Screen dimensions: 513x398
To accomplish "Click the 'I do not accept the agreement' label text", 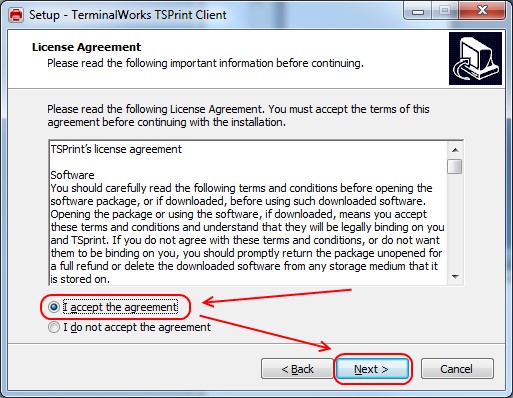I will pyautogui.click(x=137, y=327).
